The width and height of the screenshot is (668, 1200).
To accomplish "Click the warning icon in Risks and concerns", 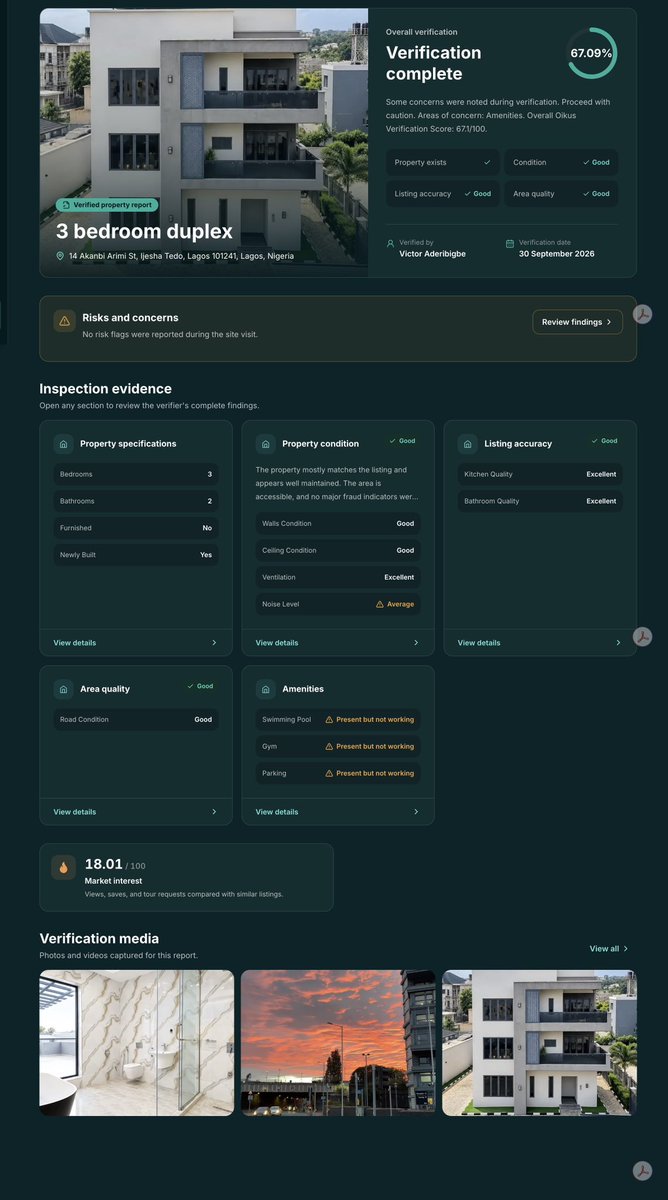I will (65, 321).
